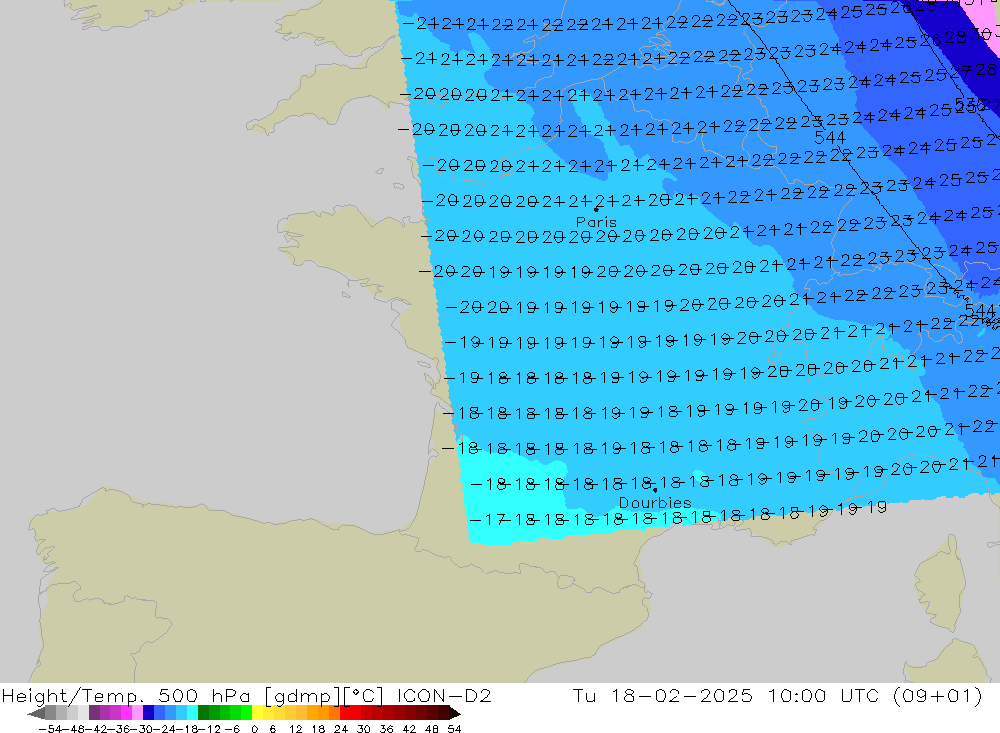Click the '10:00 UTC' time text
The image size is (1000, 733).
pos(825,695)
